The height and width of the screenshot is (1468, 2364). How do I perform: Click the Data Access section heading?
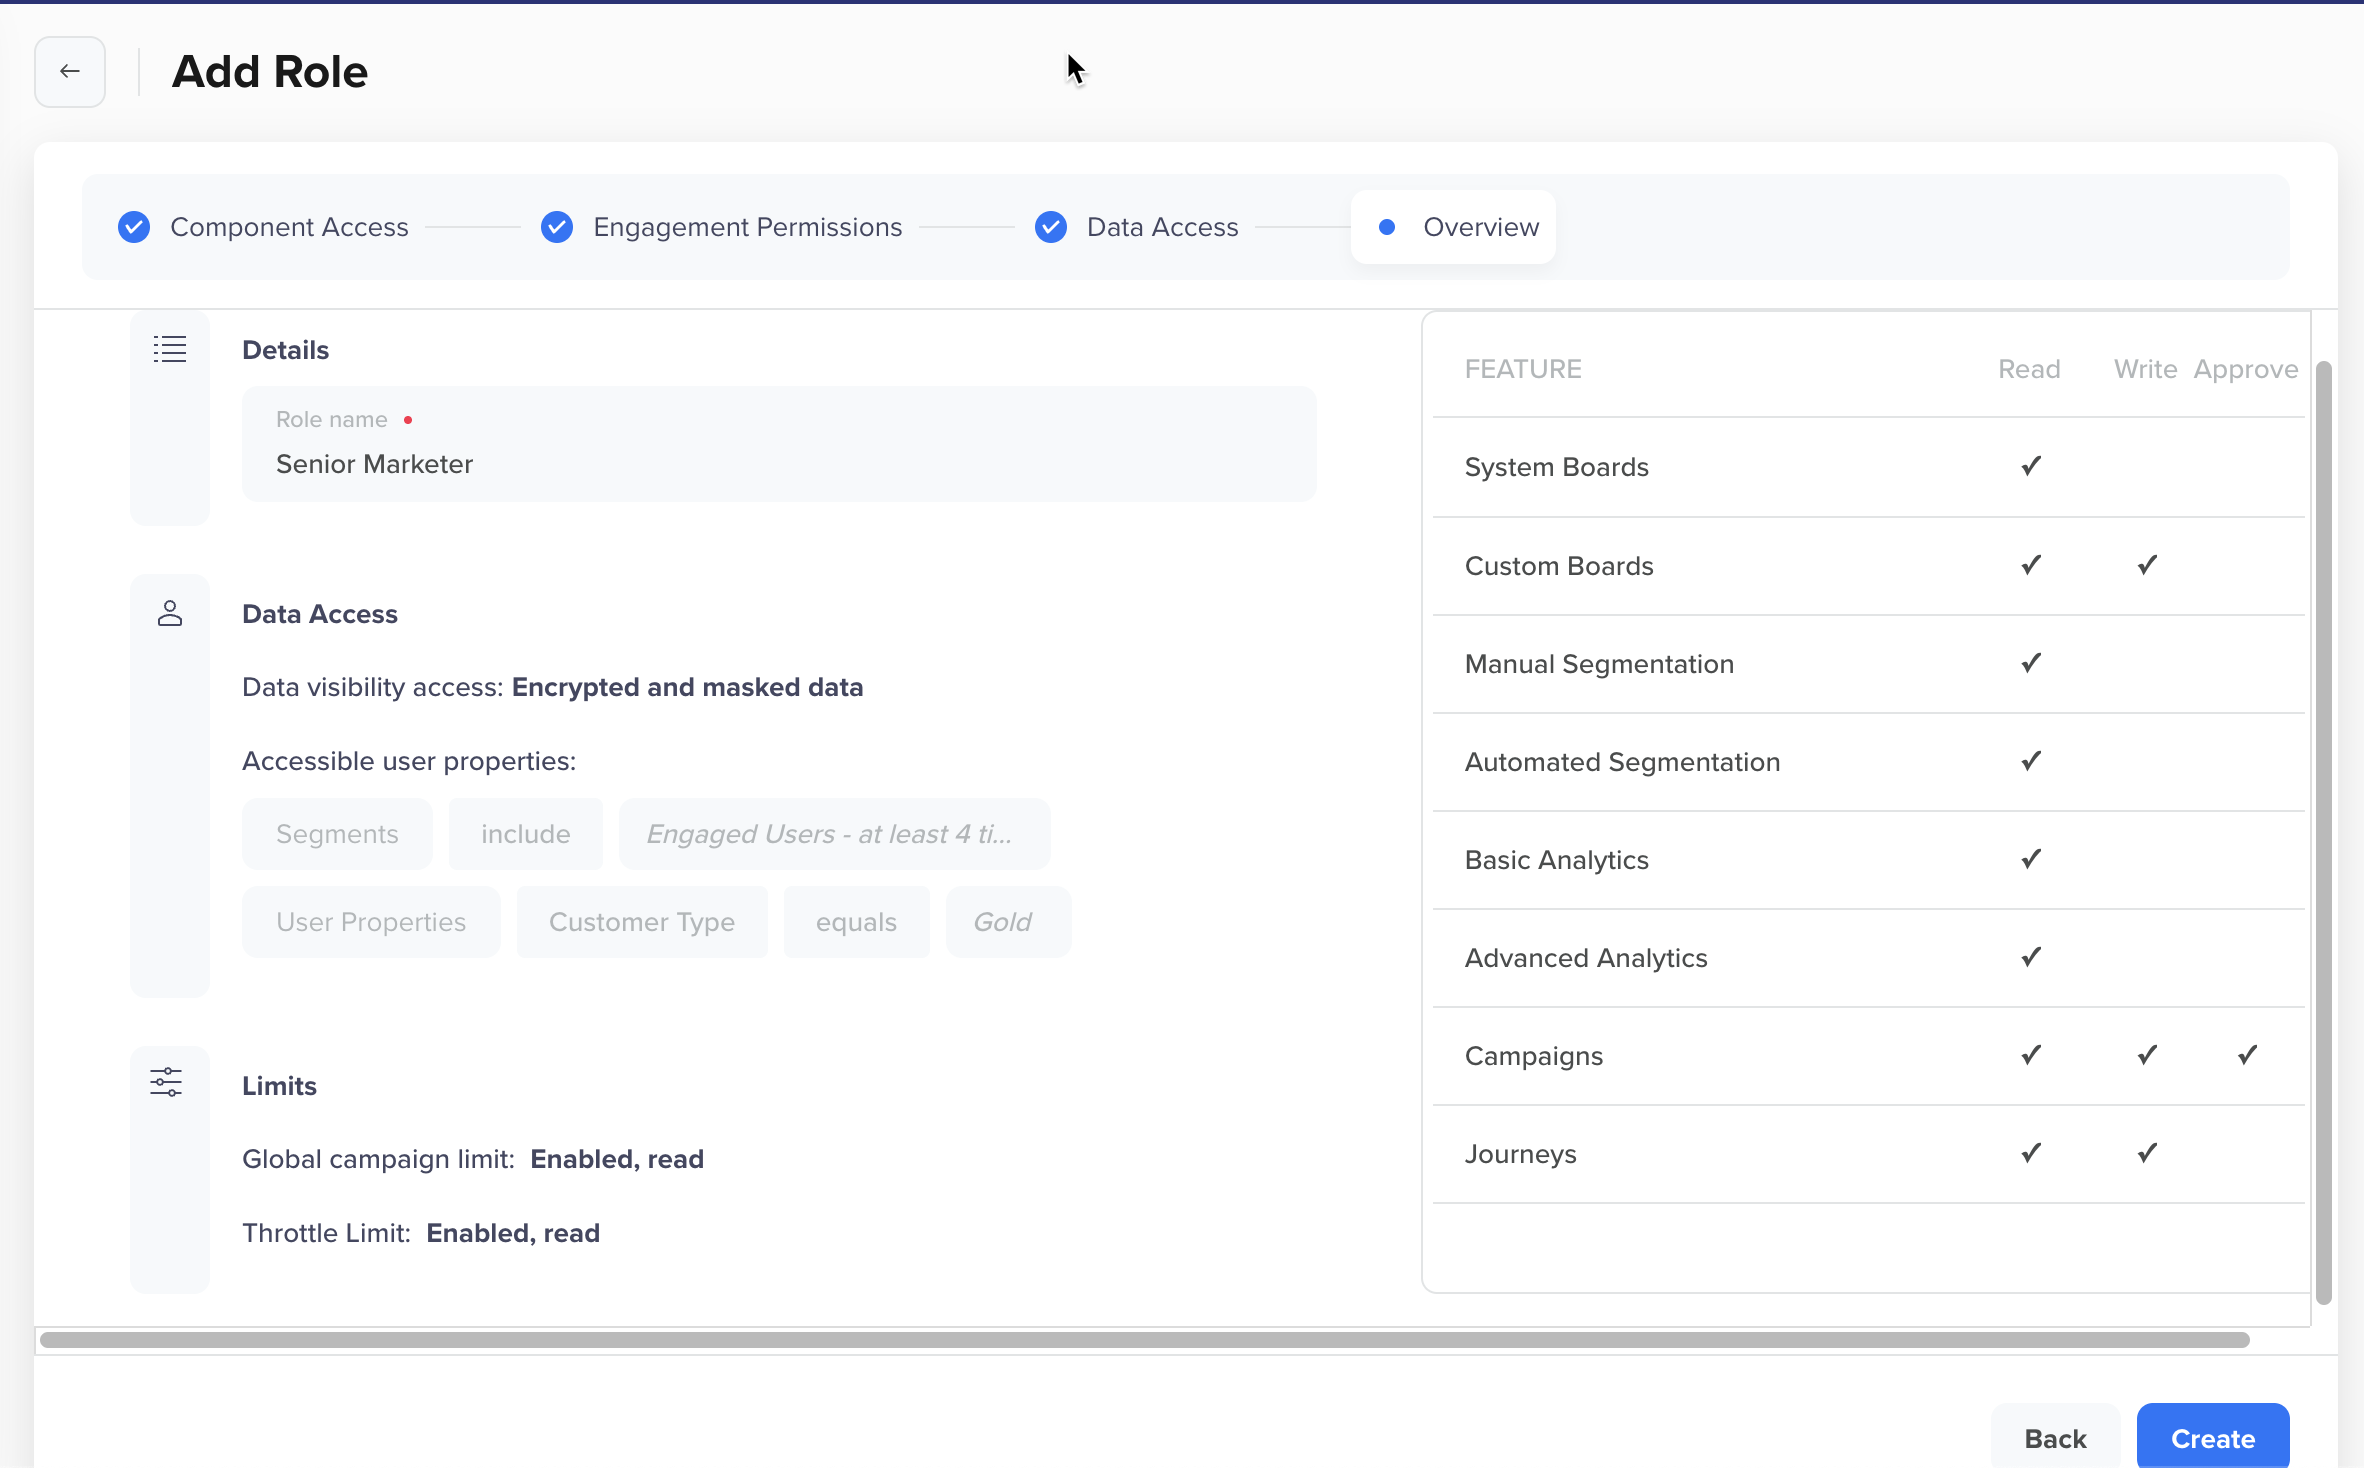(320, 614)
